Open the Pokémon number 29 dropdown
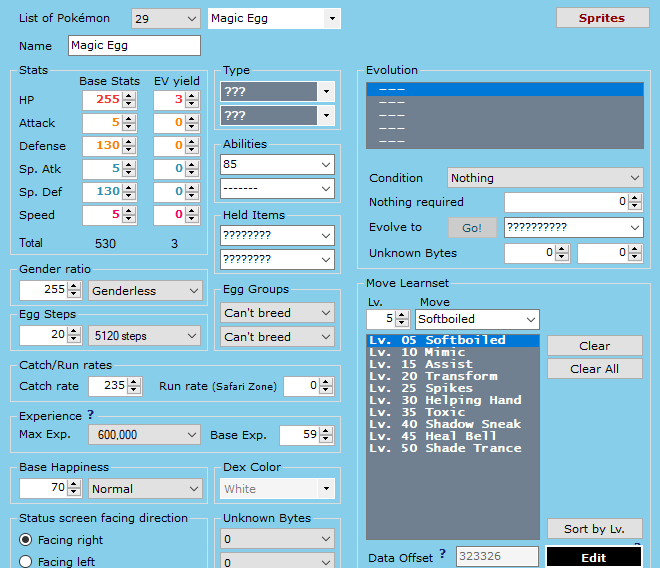660x568 pixels. 166,19
